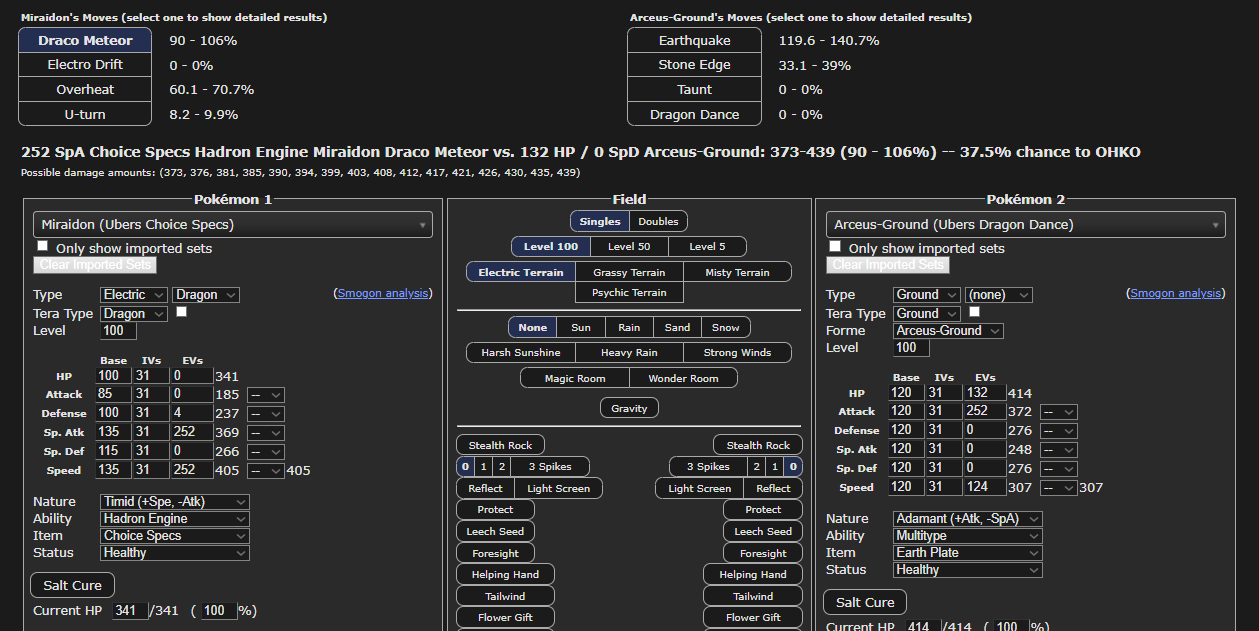This screenshot has width=1259, height=631.
Task: Select Arceus-Ground's Taunt move
Action: [x=694, y=90]
